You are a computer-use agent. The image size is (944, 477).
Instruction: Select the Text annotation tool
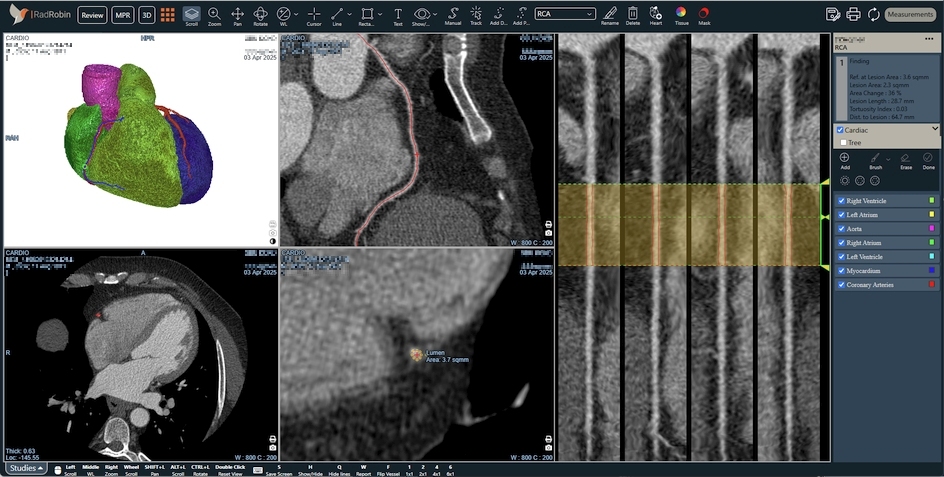coord(398,16)
